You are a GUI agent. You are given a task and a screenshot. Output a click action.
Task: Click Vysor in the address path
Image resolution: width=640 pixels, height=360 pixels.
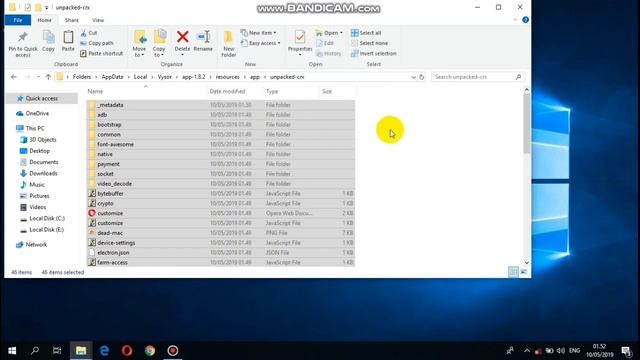tap(164, 77)
